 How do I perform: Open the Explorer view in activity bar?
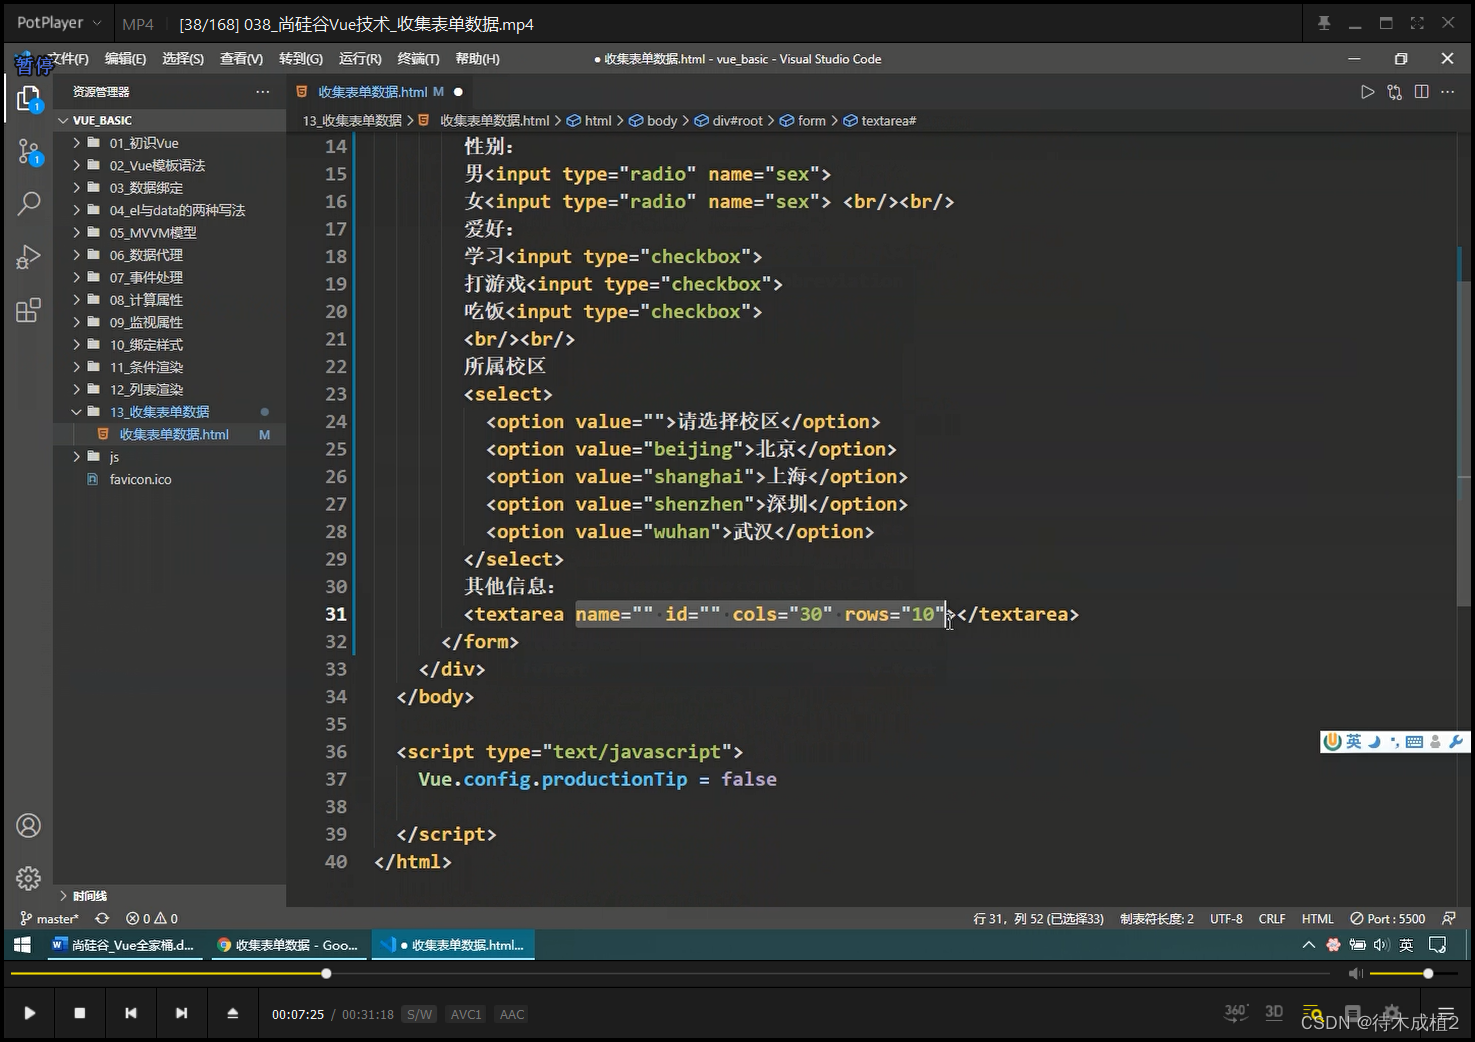pyautogui.click(x=29, y=98)
